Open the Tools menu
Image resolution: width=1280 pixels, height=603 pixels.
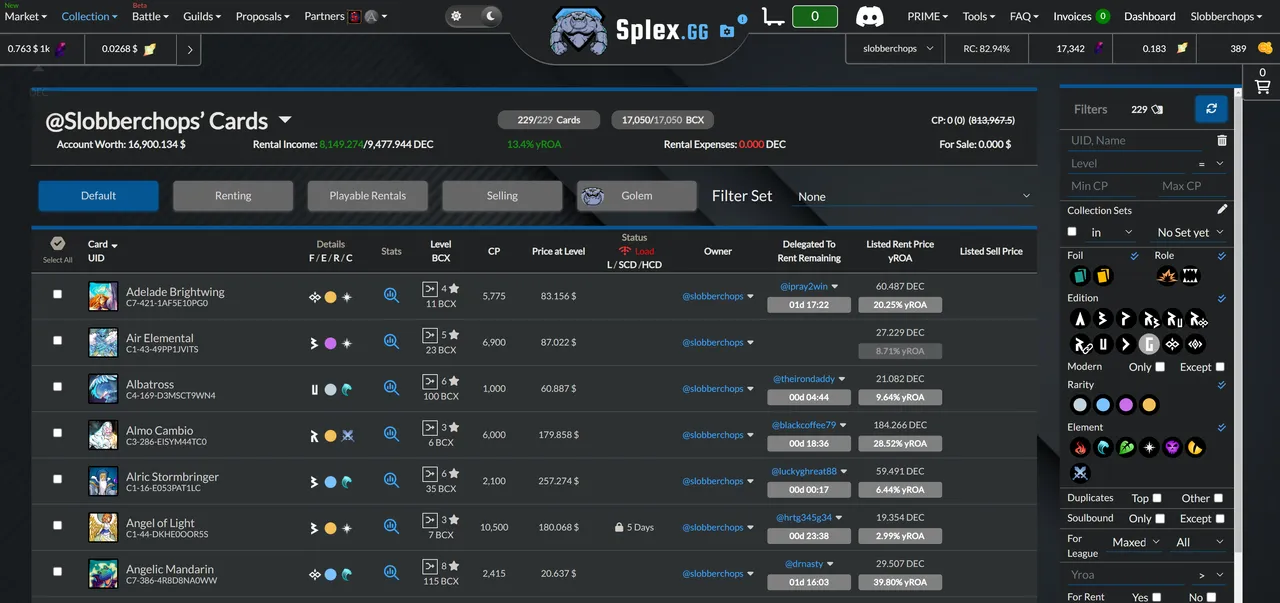[x=979, y=17]
